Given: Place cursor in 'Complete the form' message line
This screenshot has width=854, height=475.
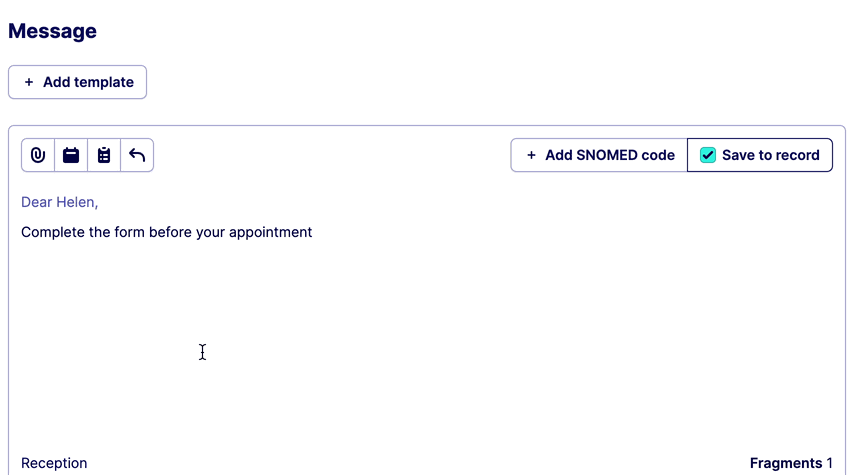Looking at the screenshot, I should (166, 232).
